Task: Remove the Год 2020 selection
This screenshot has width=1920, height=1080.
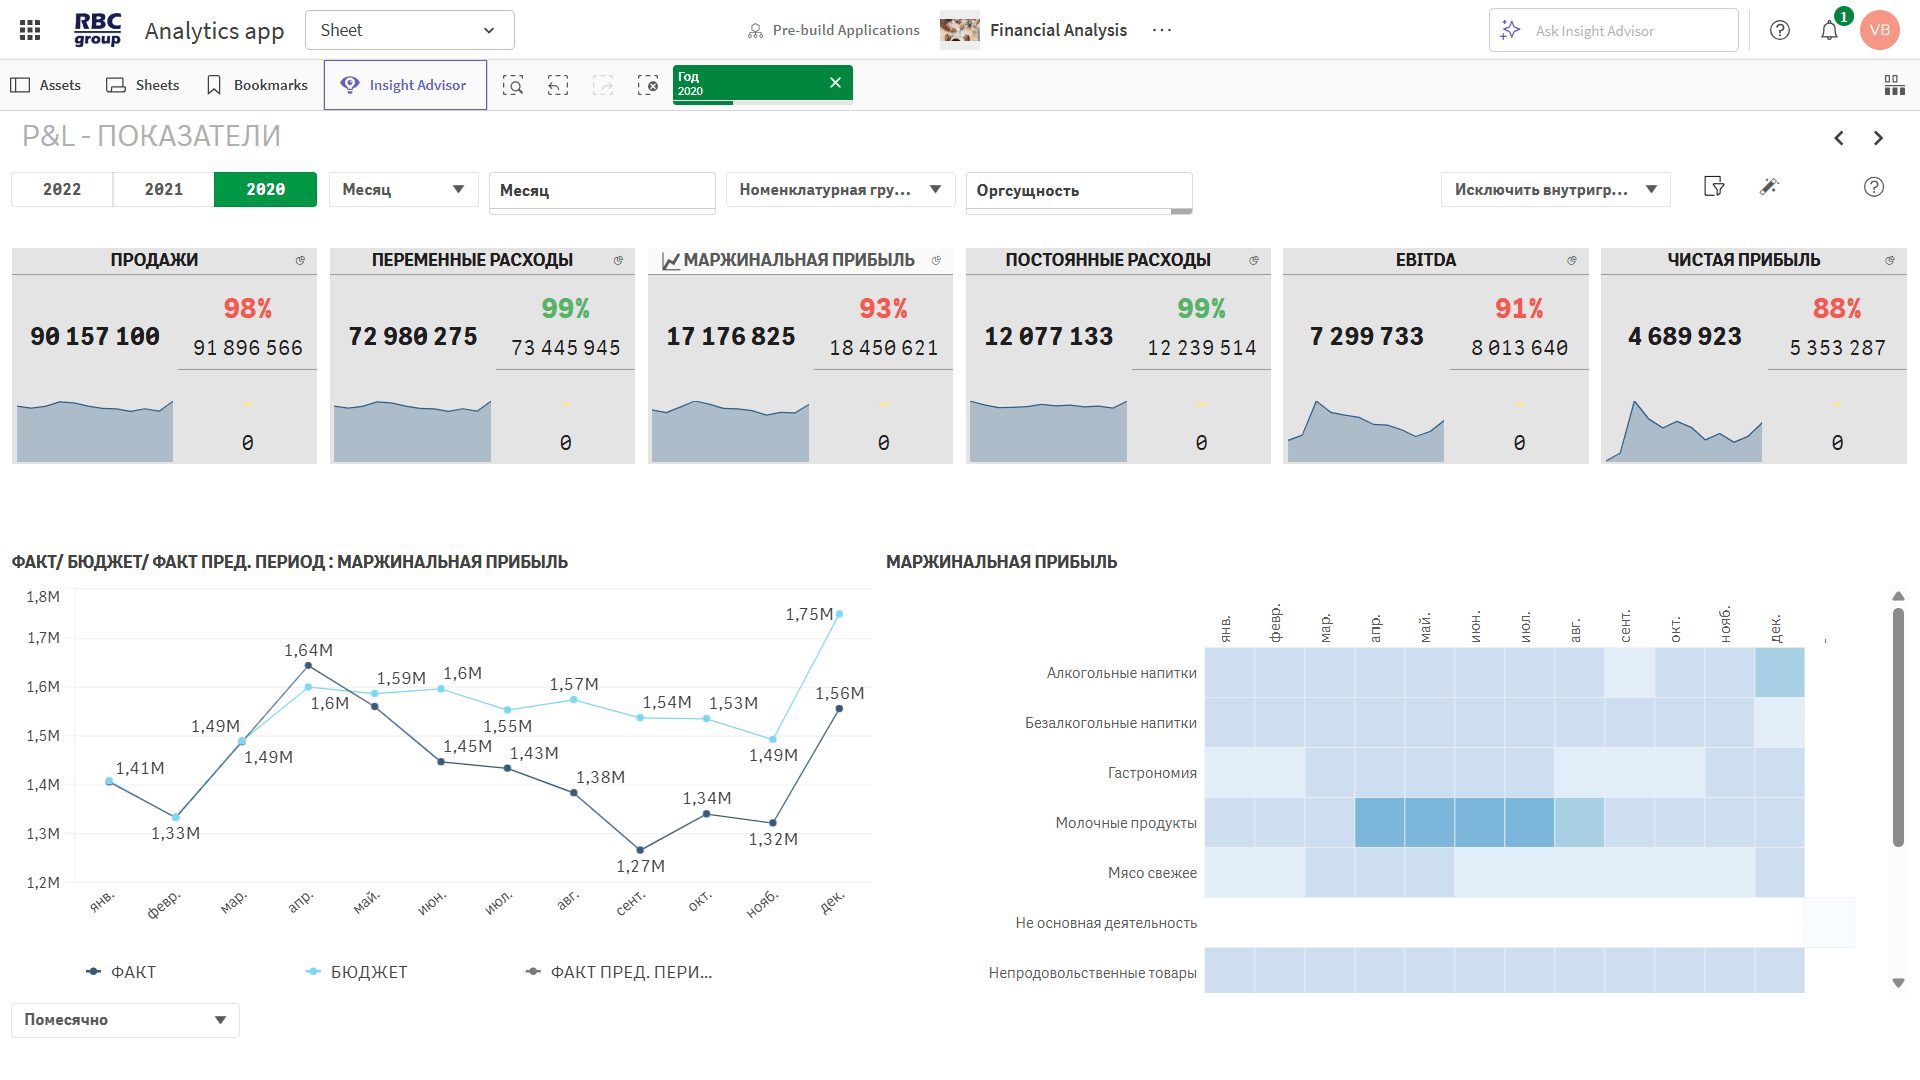Action: pos(835,83)
